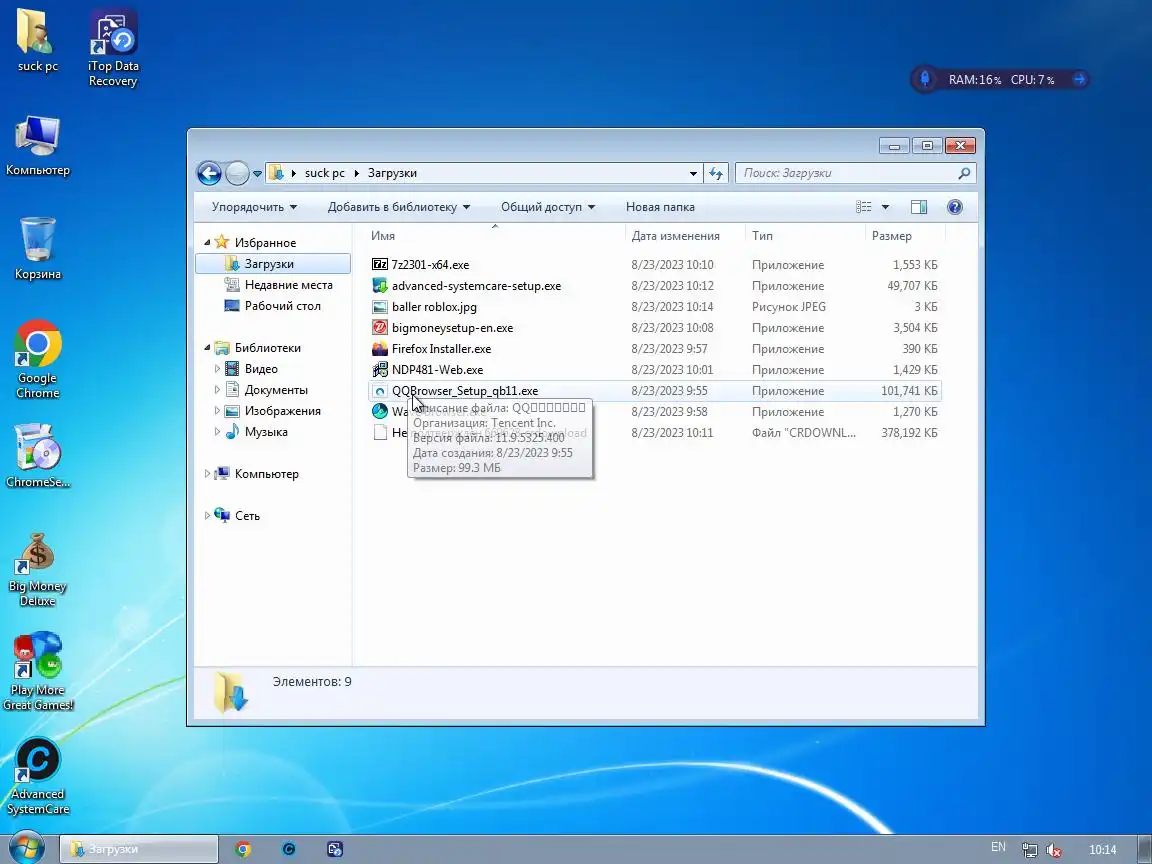Launch Advanced SystemCare desktop shortcut
This screenshot has width=1152, height=864.
pyautogui.click(x=37, y=776)
